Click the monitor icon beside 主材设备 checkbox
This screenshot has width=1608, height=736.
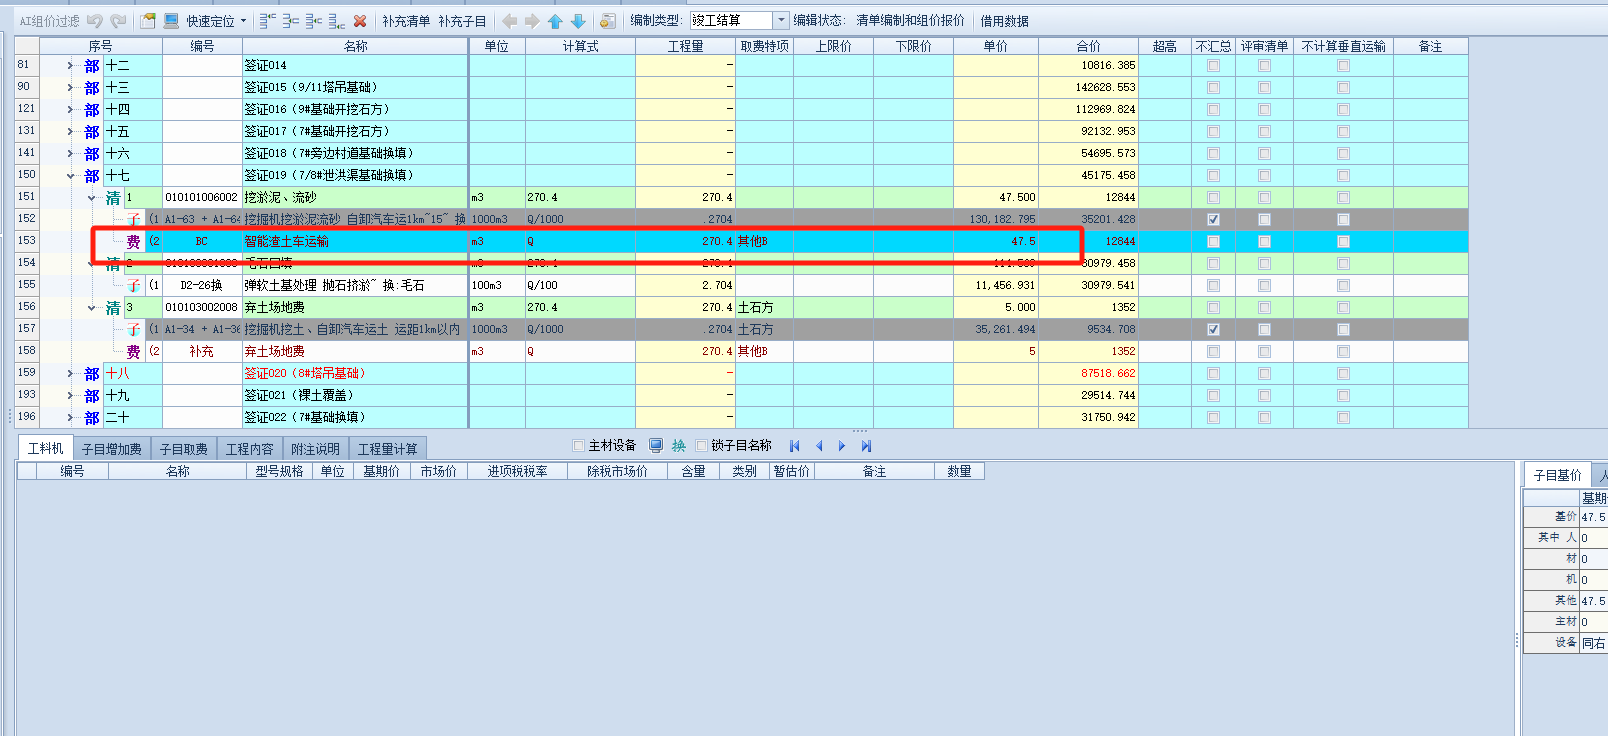coord(656,445)
